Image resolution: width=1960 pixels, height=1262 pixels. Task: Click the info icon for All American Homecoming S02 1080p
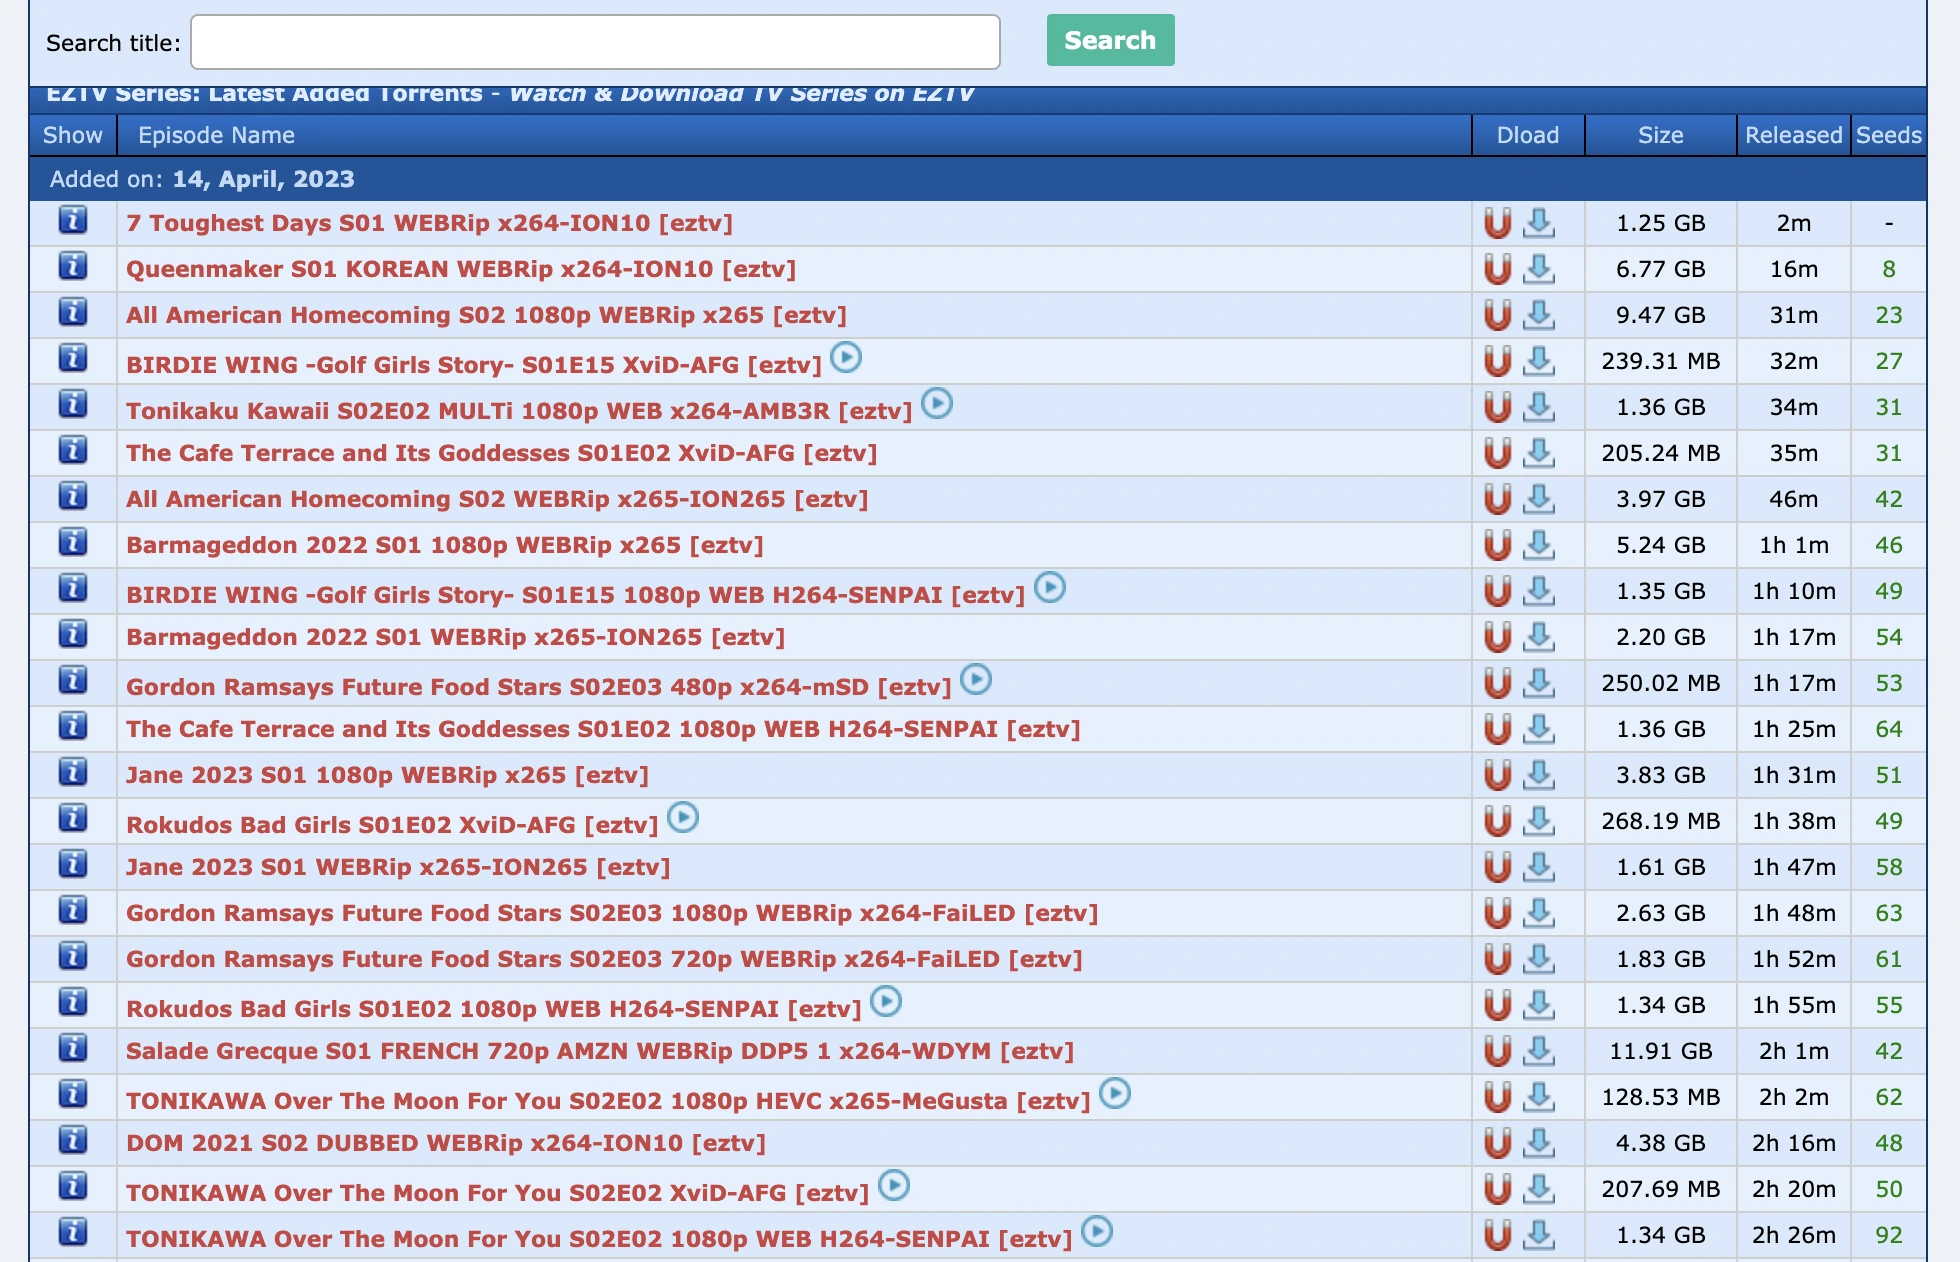pyautogui.click(x=73, y=313)
